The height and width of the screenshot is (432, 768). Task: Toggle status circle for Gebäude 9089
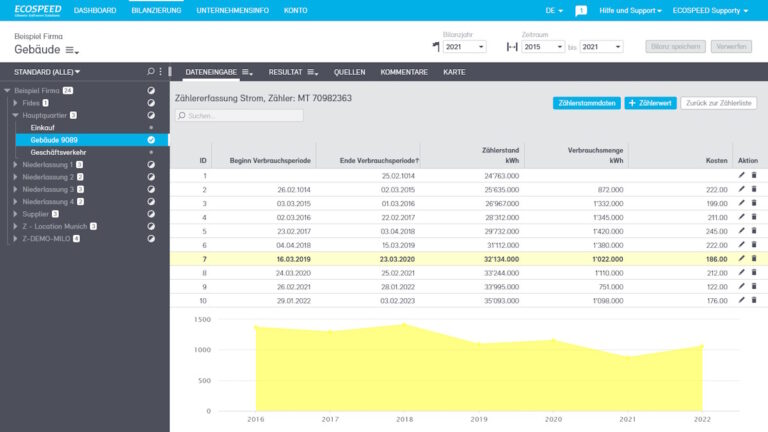tap(151, 140)
